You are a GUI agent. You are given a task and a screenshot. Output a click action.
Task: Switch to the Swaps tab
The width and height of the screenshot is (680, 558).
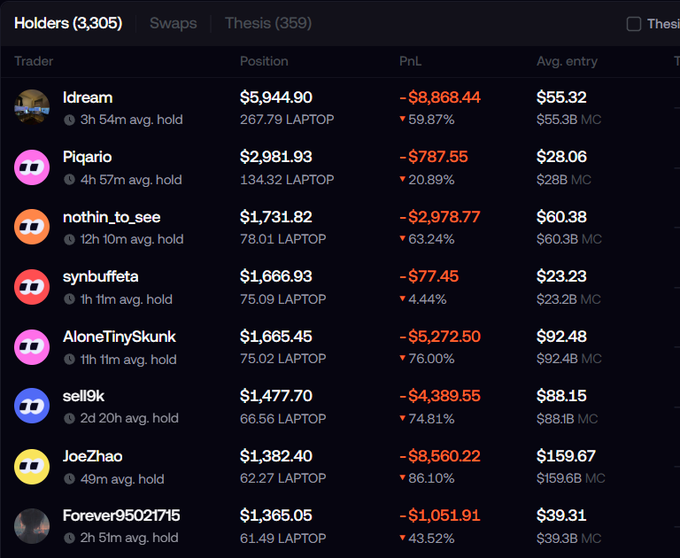[173, 23]
